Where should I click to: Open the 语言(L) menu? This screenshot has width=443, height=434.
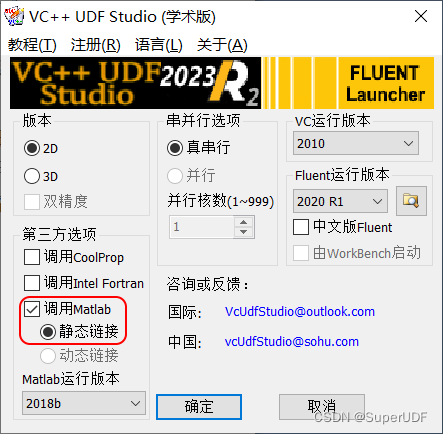click(x=159, y=45)
